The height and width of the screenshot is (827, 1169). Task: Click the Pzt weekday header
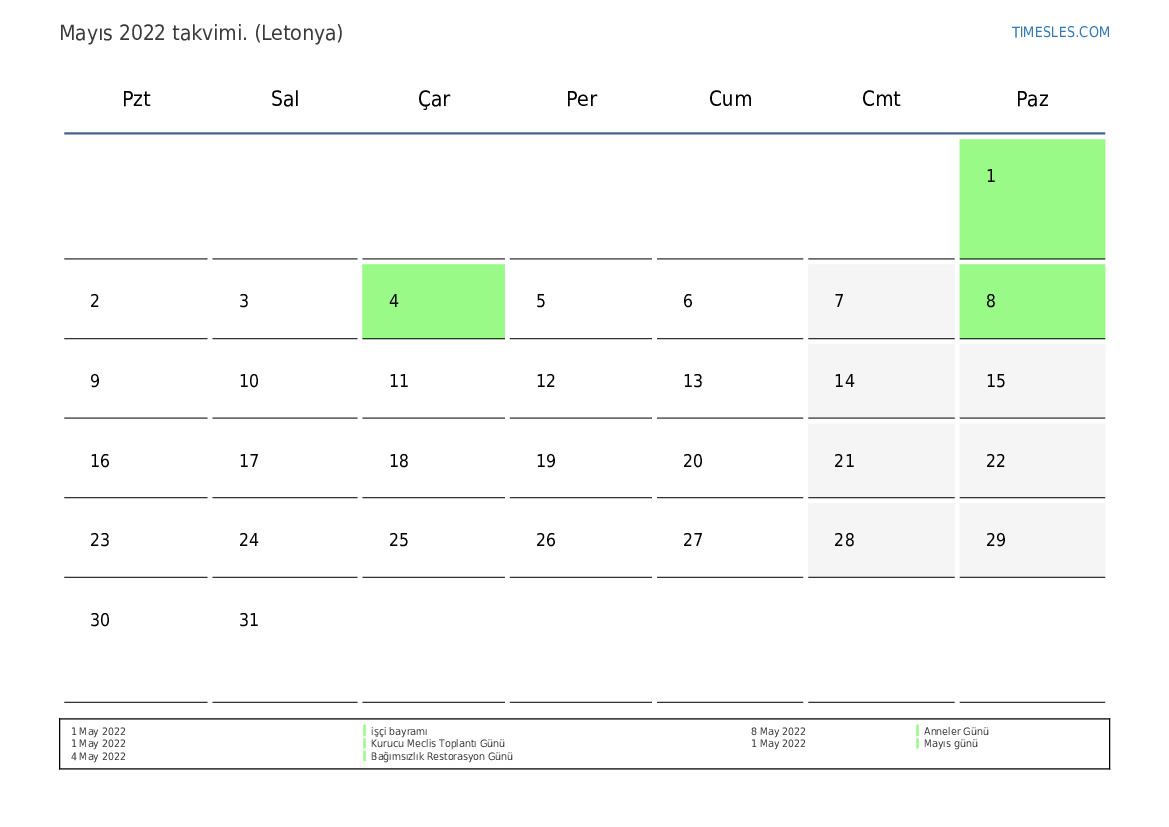click(136, 99)
